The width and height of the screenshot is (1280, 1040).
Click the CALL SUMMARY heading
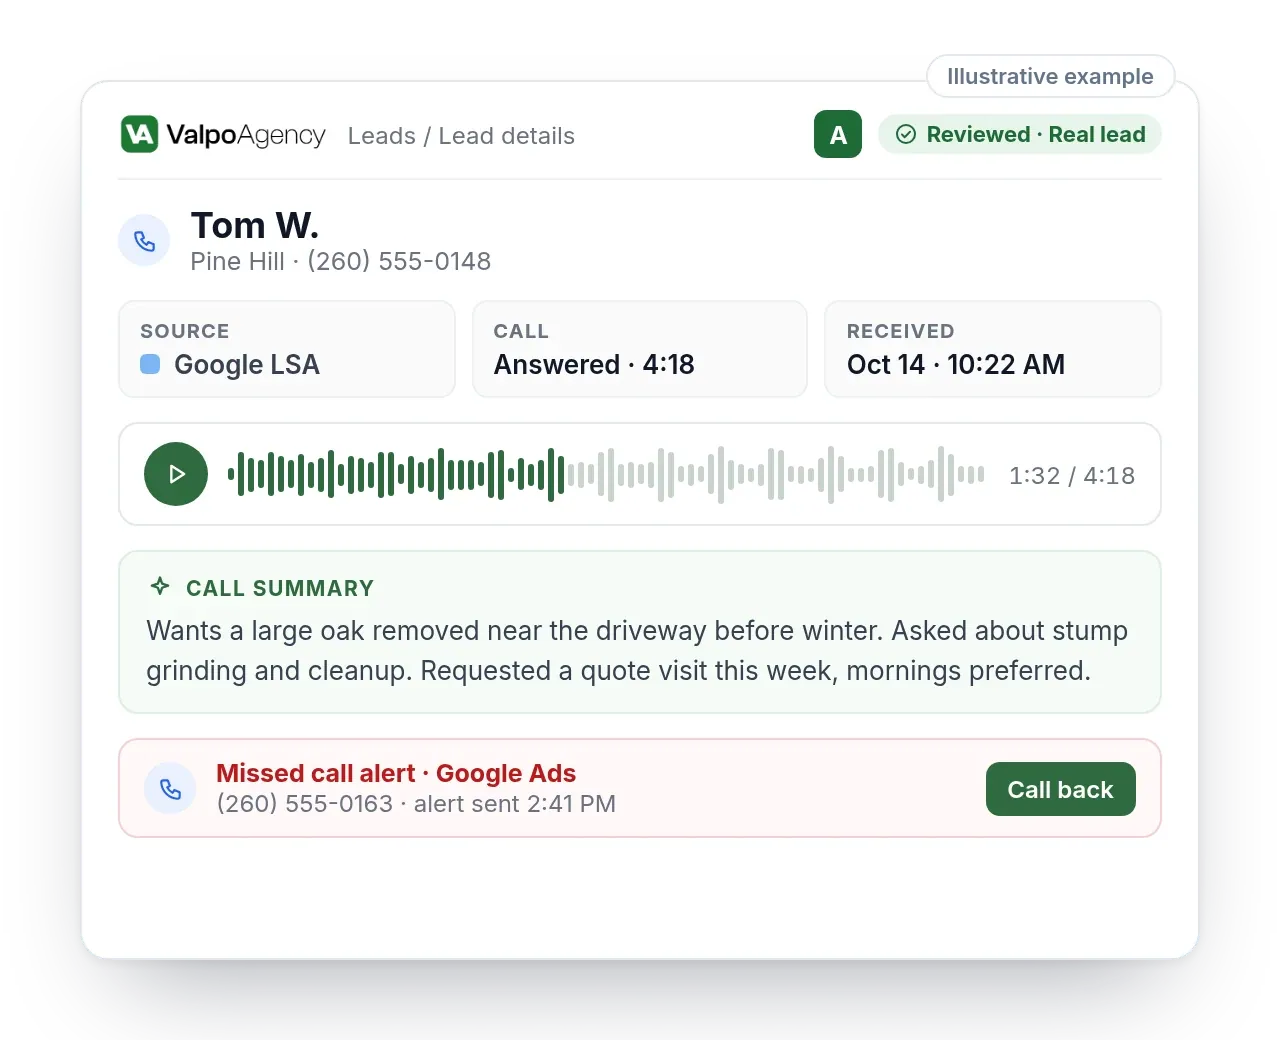pos(280,588)
